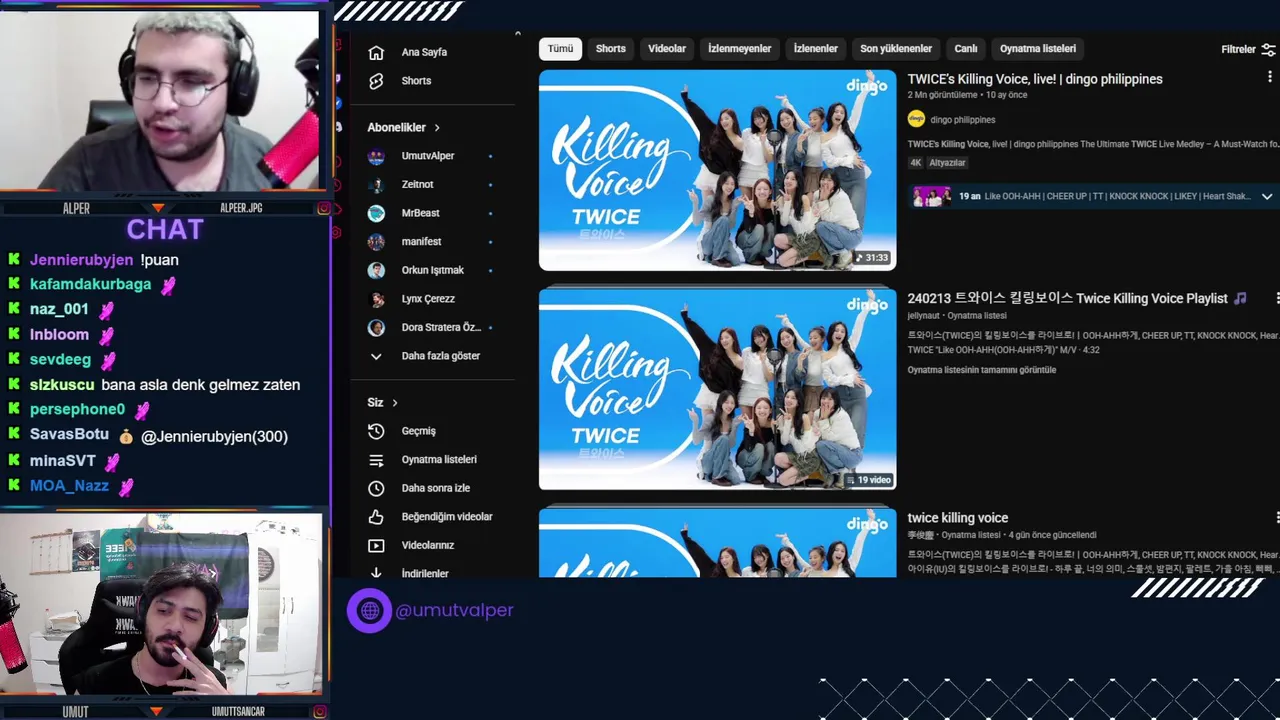Open Lynx Çerezz channel avatar

pos(376,299)
